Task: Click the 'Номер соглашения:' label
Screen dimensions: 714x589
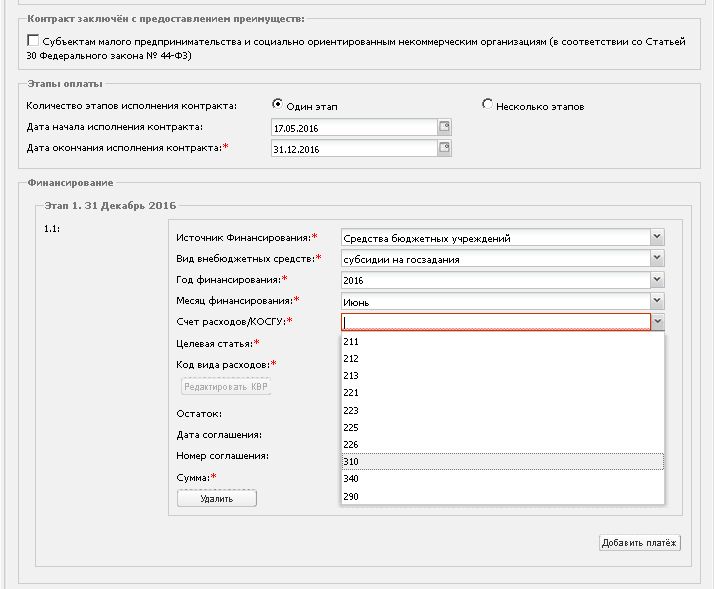Action: 223,456
